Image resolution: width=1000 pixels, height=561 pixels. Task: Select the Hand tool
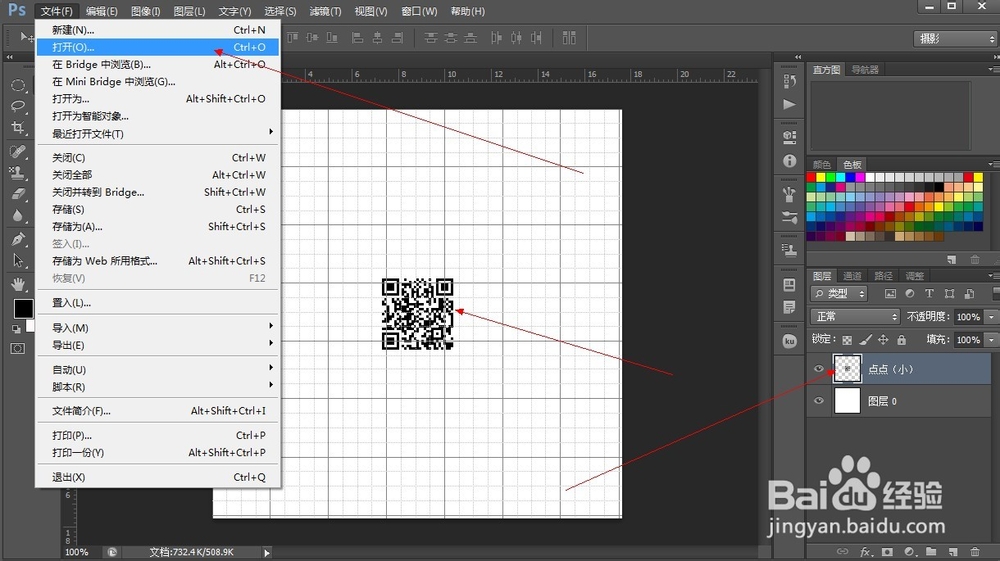tap(18, 284)
